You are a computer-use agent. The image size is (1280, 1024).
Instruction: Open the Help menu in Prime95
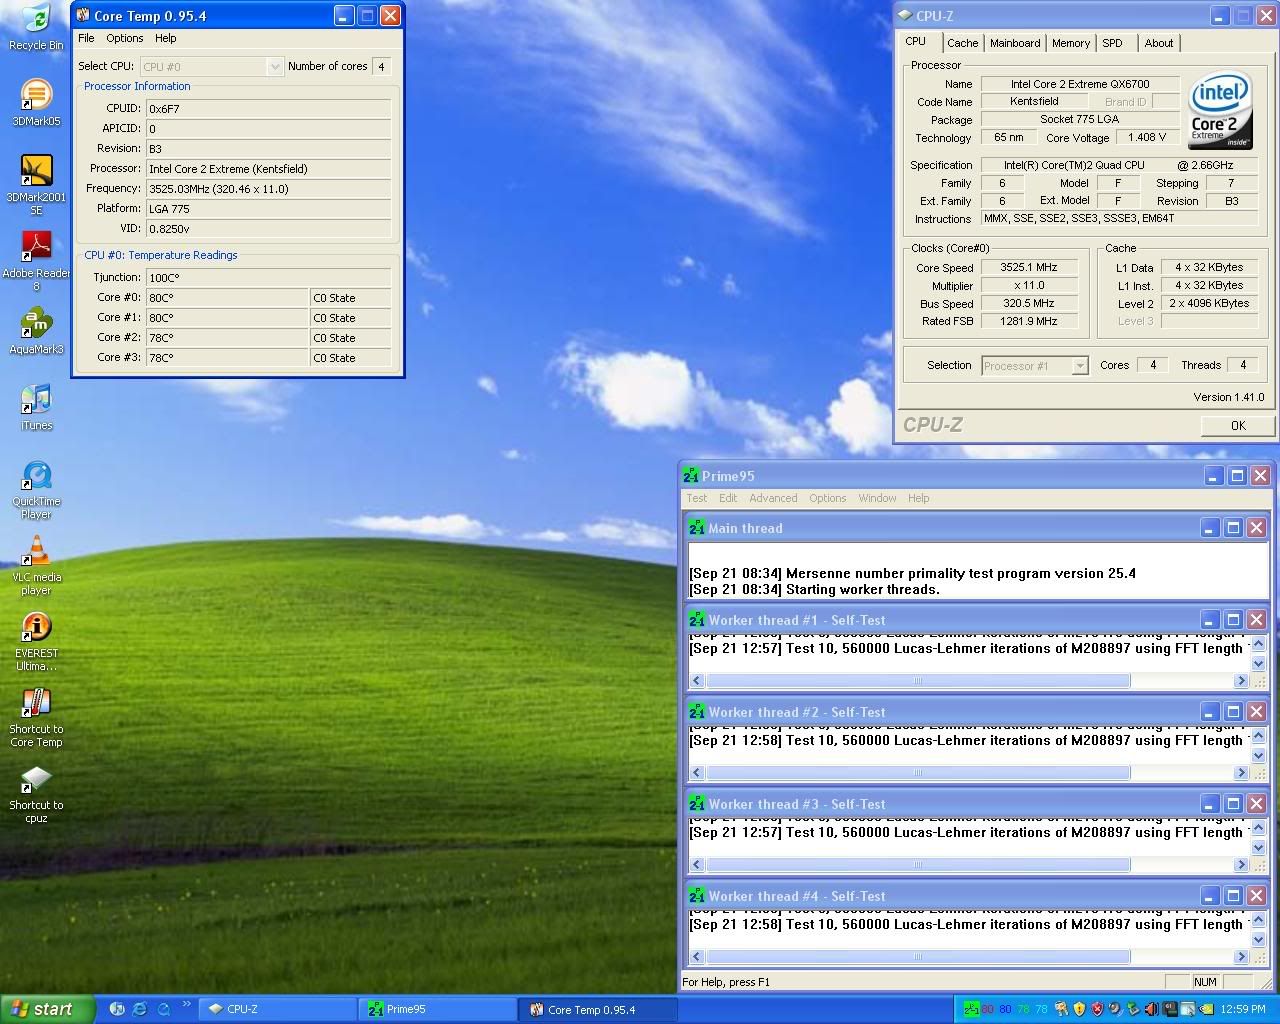click(919, 498)
